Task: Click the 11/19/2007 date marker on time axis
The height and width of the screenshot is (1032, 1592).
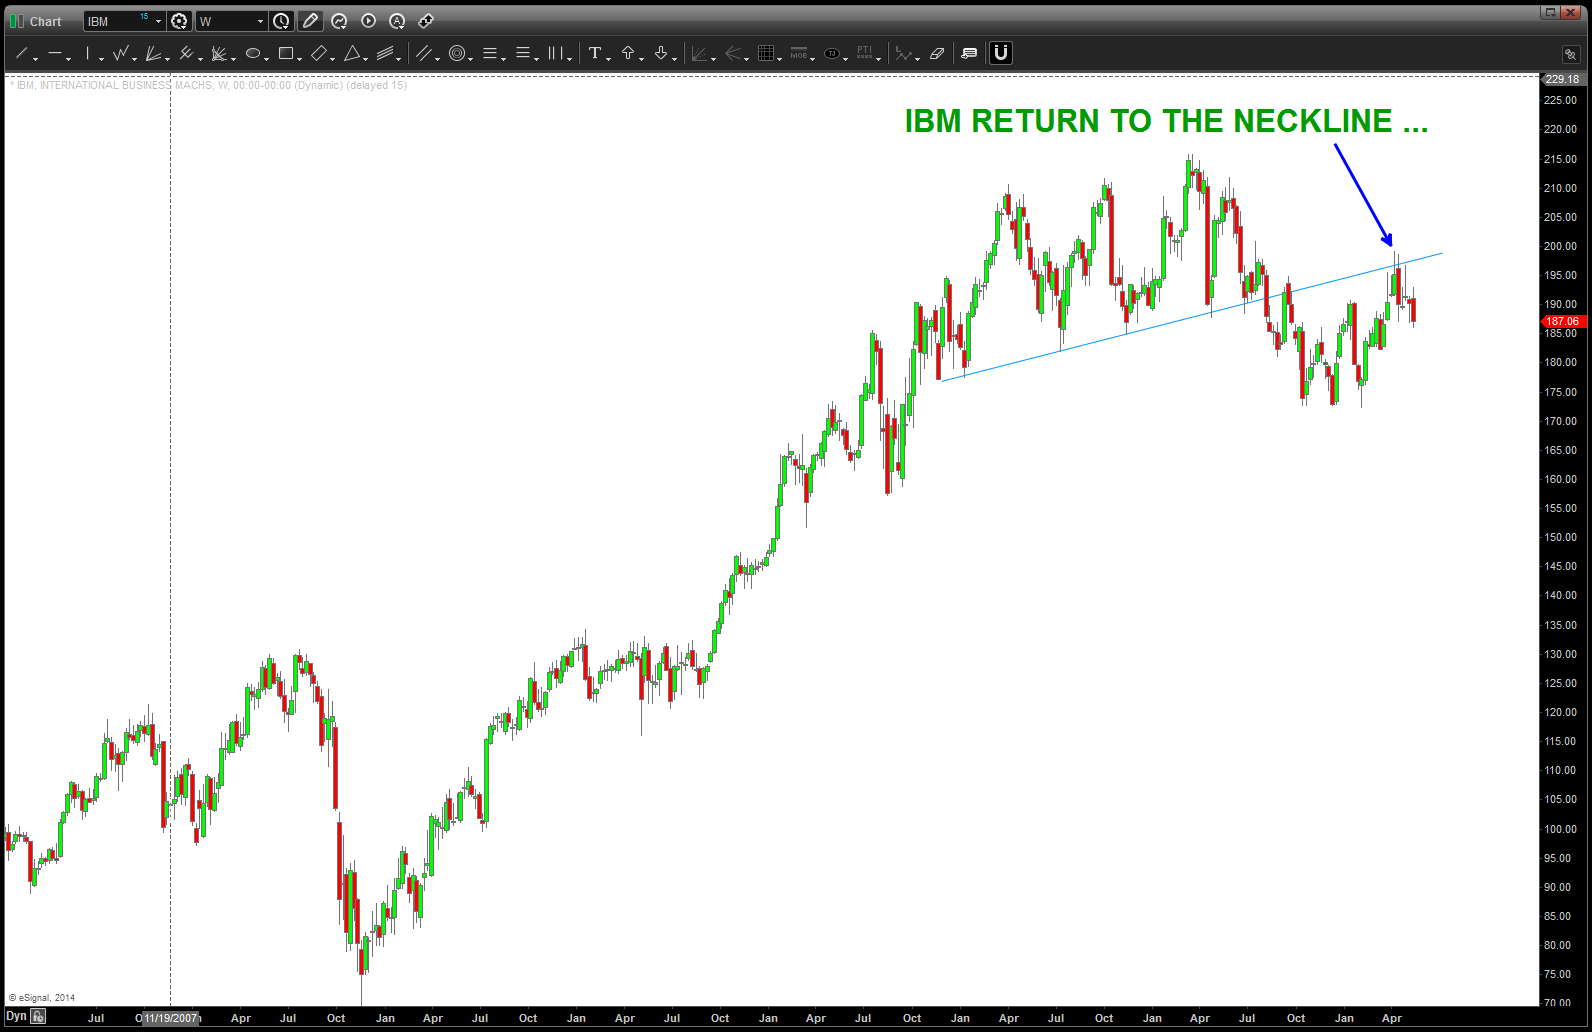Action: [170, 1018]
